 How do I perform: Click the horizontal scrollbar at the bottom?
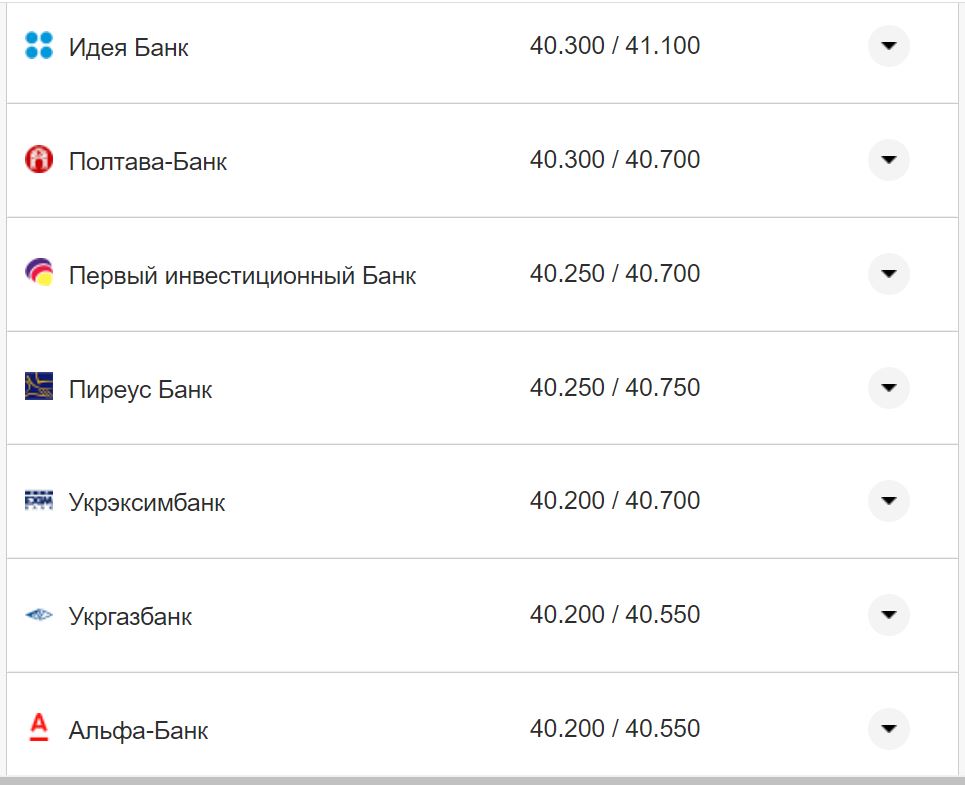(480, 781)
